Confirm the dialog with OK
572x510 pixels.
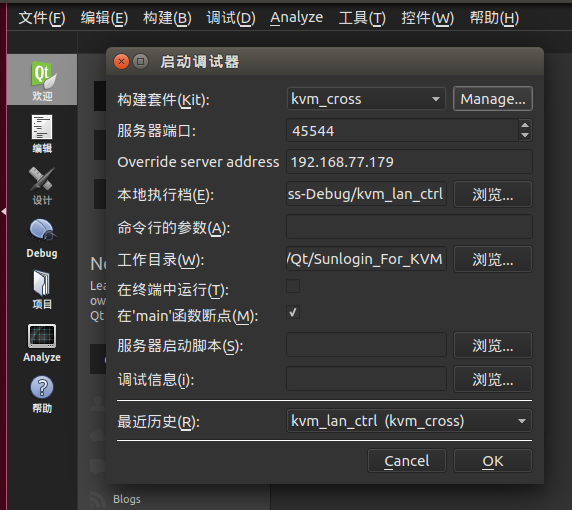493,461
